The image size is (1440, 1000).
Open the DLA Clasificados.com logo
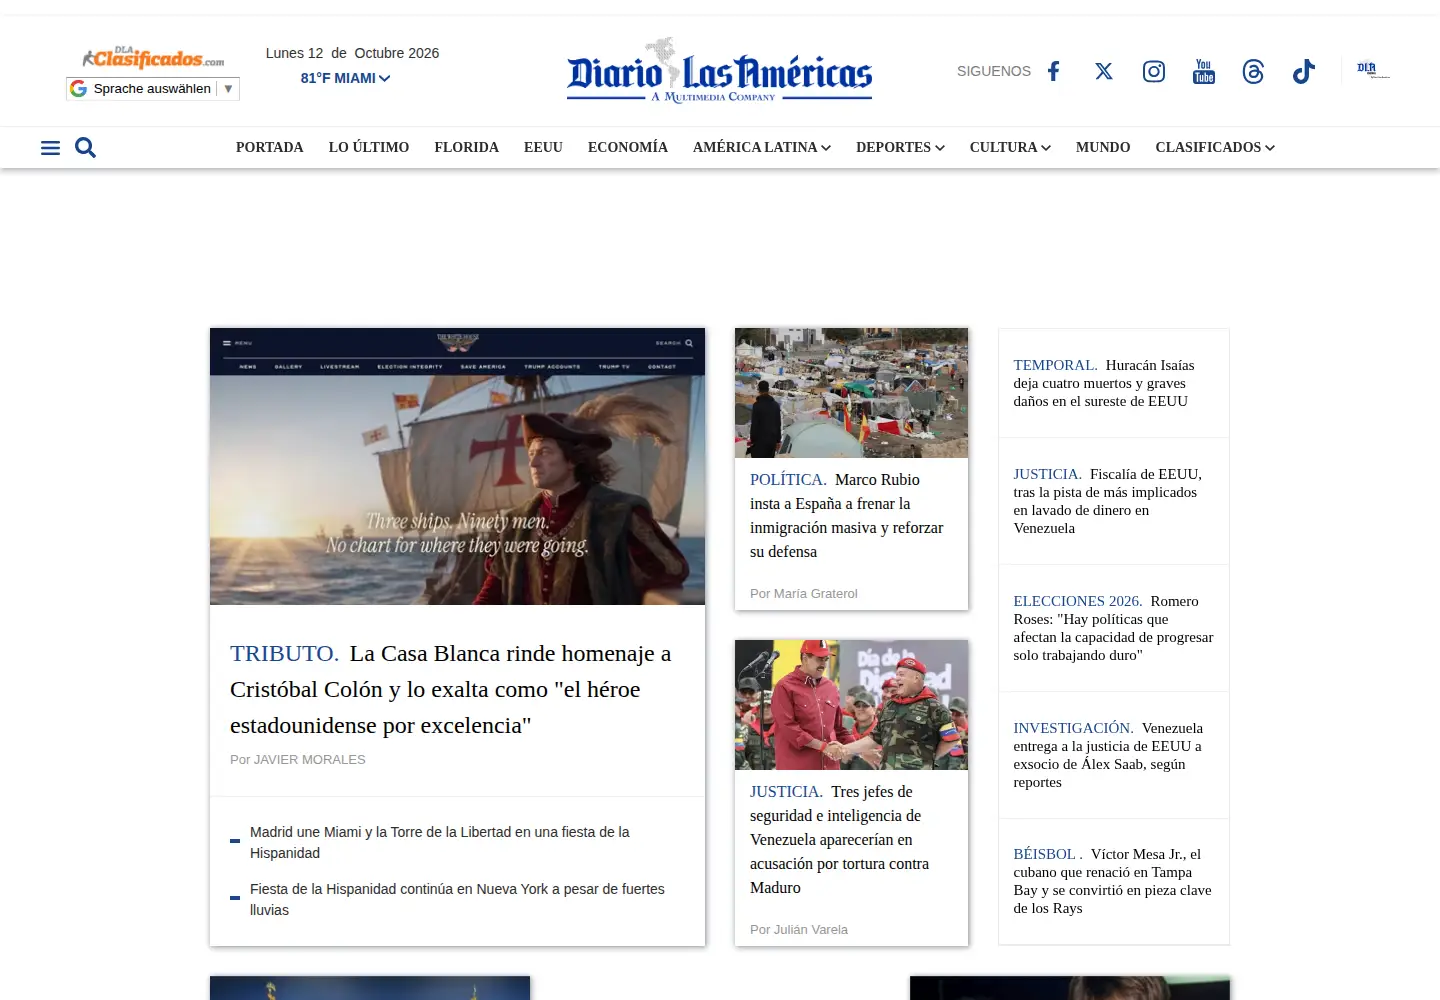click(x=153, y=58)
